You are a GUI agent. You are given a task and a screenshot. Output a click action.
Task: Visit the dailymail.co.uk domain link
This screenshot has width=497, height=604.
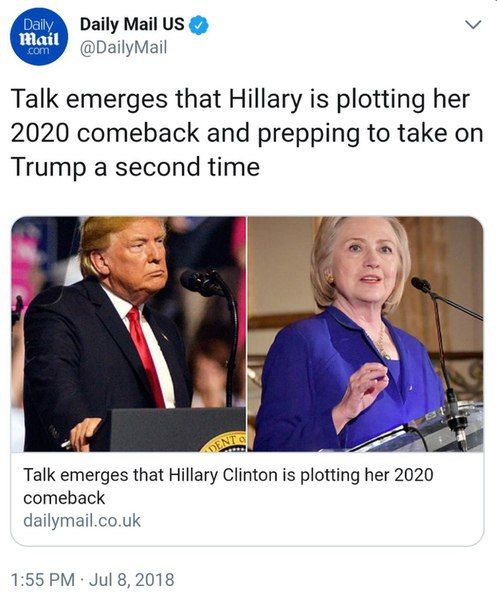click(x=82, y=520)
